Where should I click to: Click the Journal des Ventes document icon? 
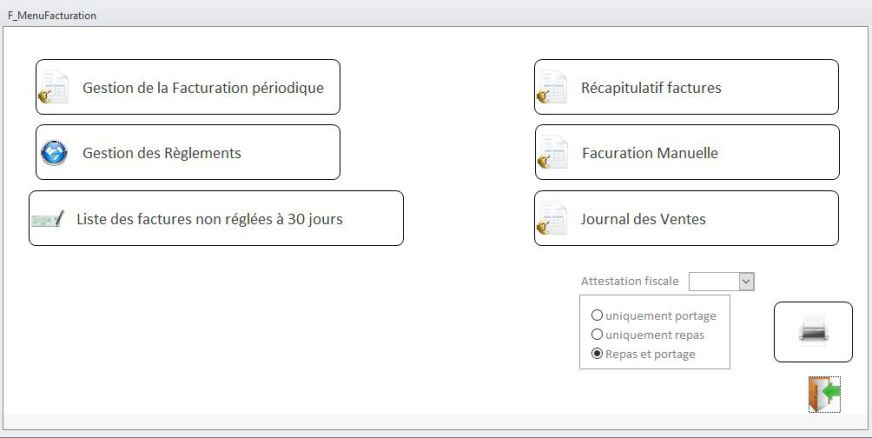coord(552,219)
